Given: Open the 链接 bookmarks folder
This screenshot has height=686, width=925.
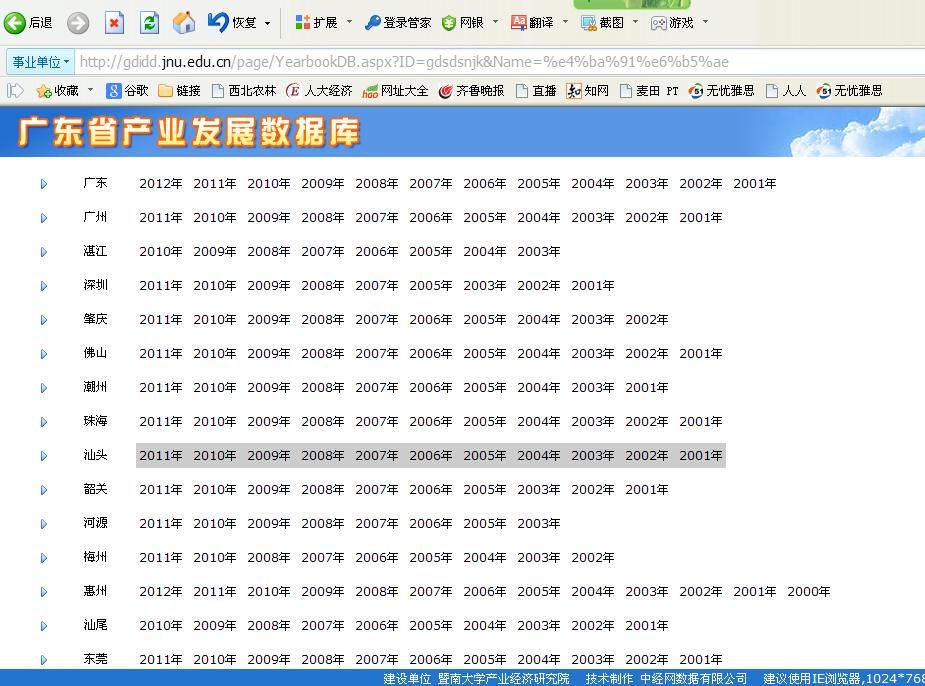Looking at the screenshot, I should [179, 91].
